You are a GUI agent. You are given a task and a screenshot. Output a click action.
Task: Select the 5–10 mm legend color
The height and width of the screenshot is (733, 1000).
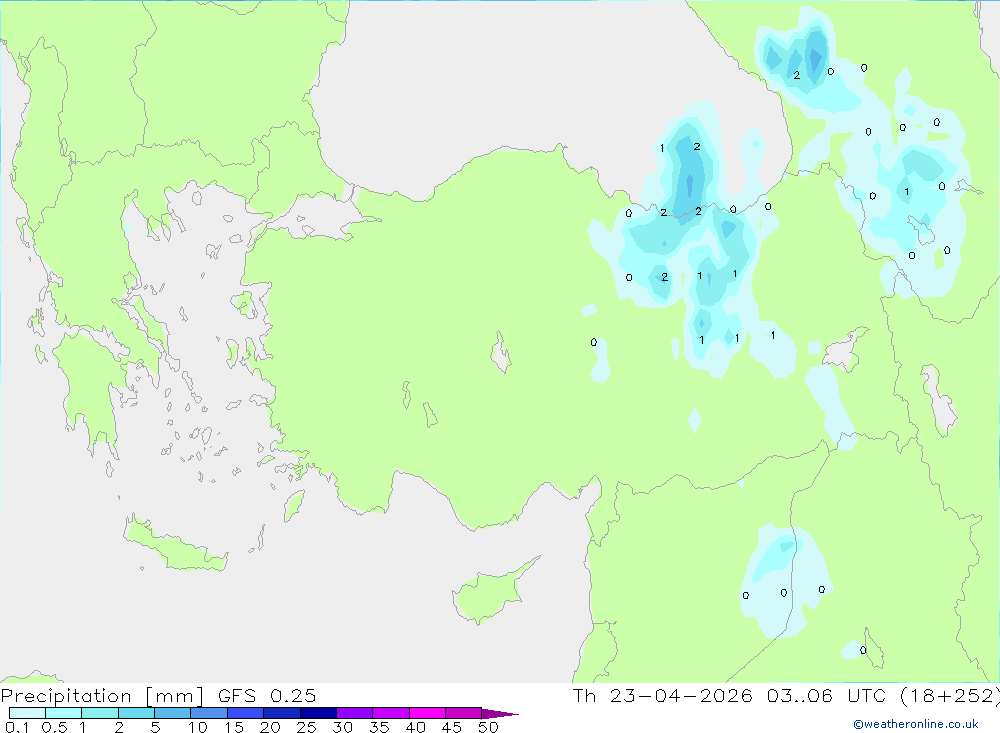[173, 713]
